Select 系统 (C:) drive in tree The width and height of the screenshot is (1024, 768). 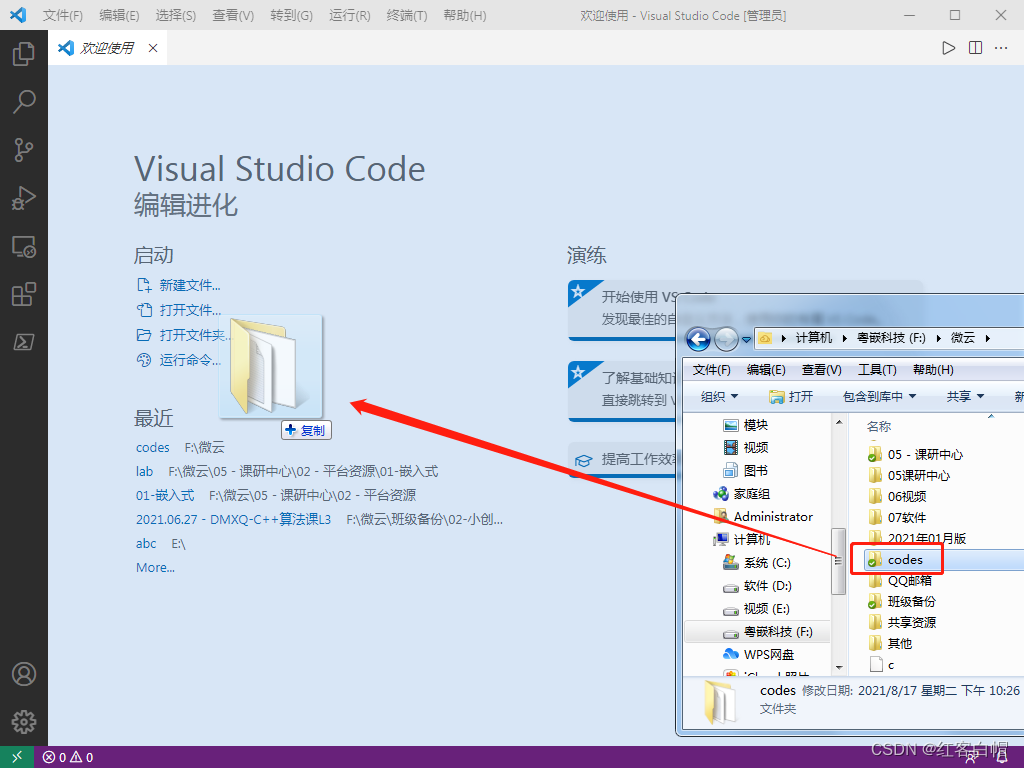[x=757, y=563]
